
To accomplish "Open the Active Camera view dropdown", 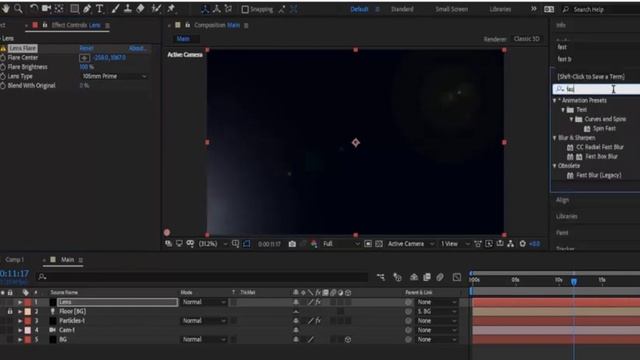I will [411, 244].
